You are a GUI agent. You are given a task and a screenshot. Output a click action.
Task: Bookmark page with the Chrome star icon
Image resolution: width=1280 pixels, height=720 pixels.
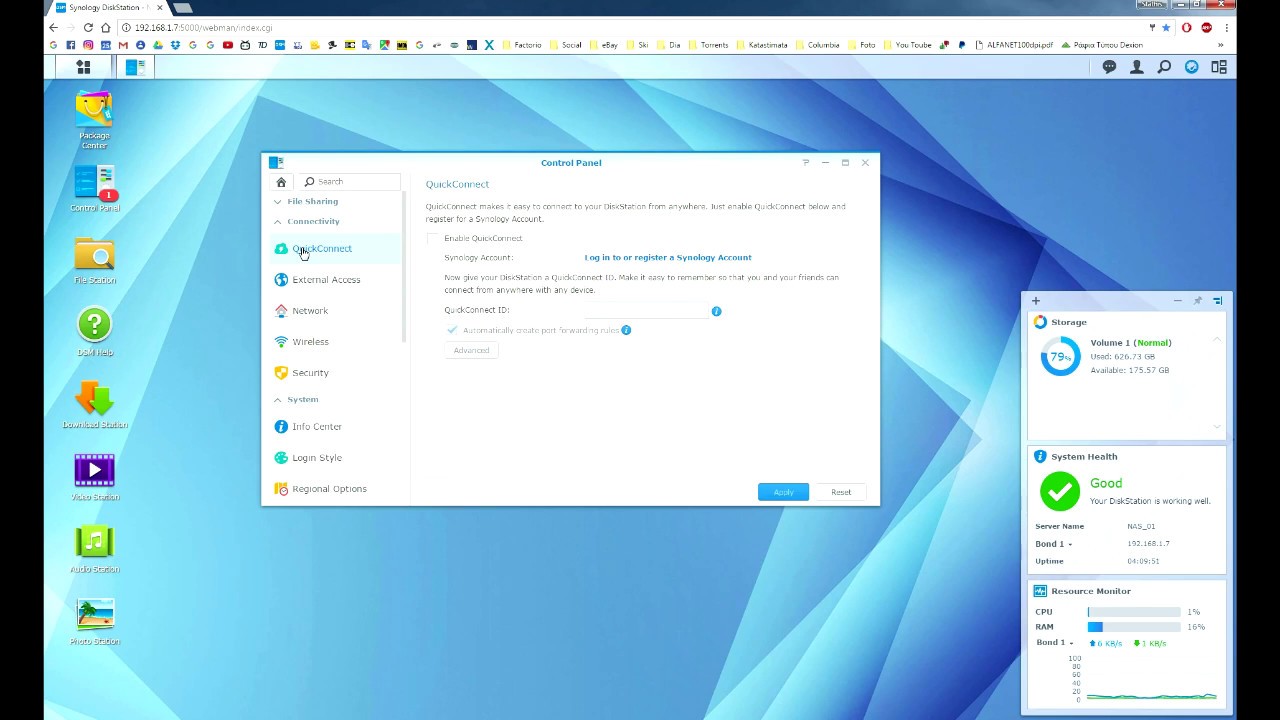[1166, 28]
